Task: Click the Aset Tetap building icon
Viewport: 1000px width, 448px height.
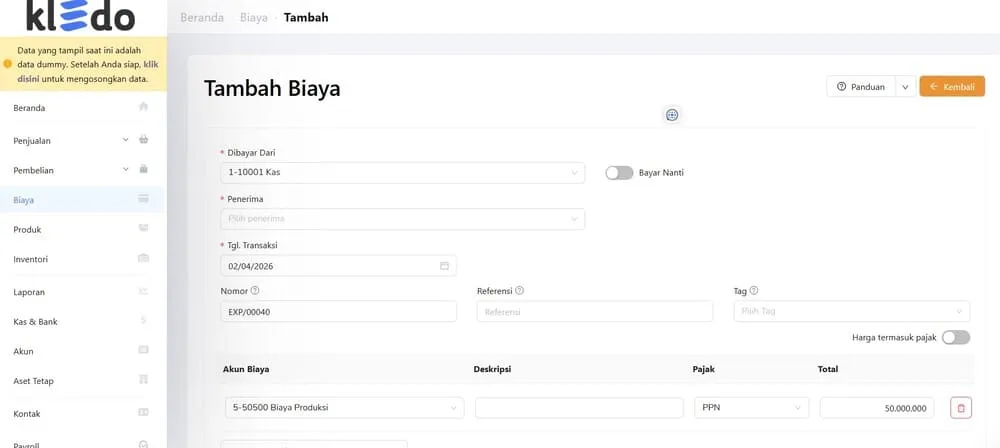Action: 143,380
